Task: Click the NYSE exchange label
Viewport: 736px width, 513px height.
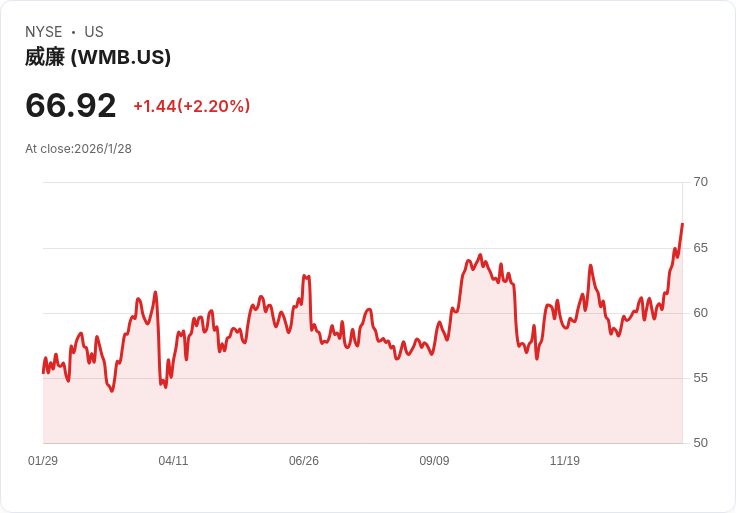Action: pos(44,32)
